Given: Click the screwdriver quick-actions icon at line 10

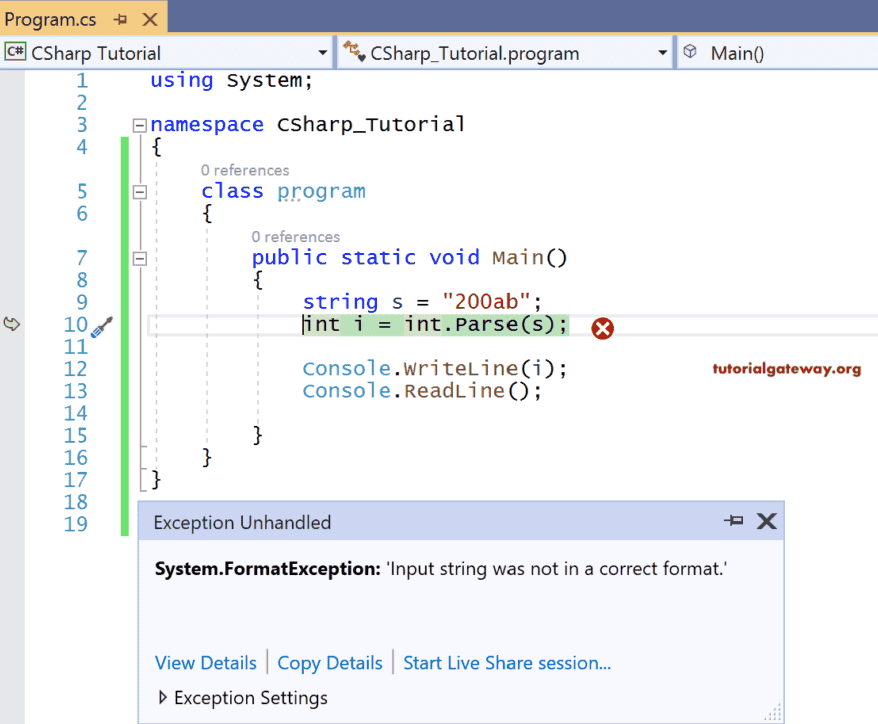Looking at the screenshot, I should point(100,326).
